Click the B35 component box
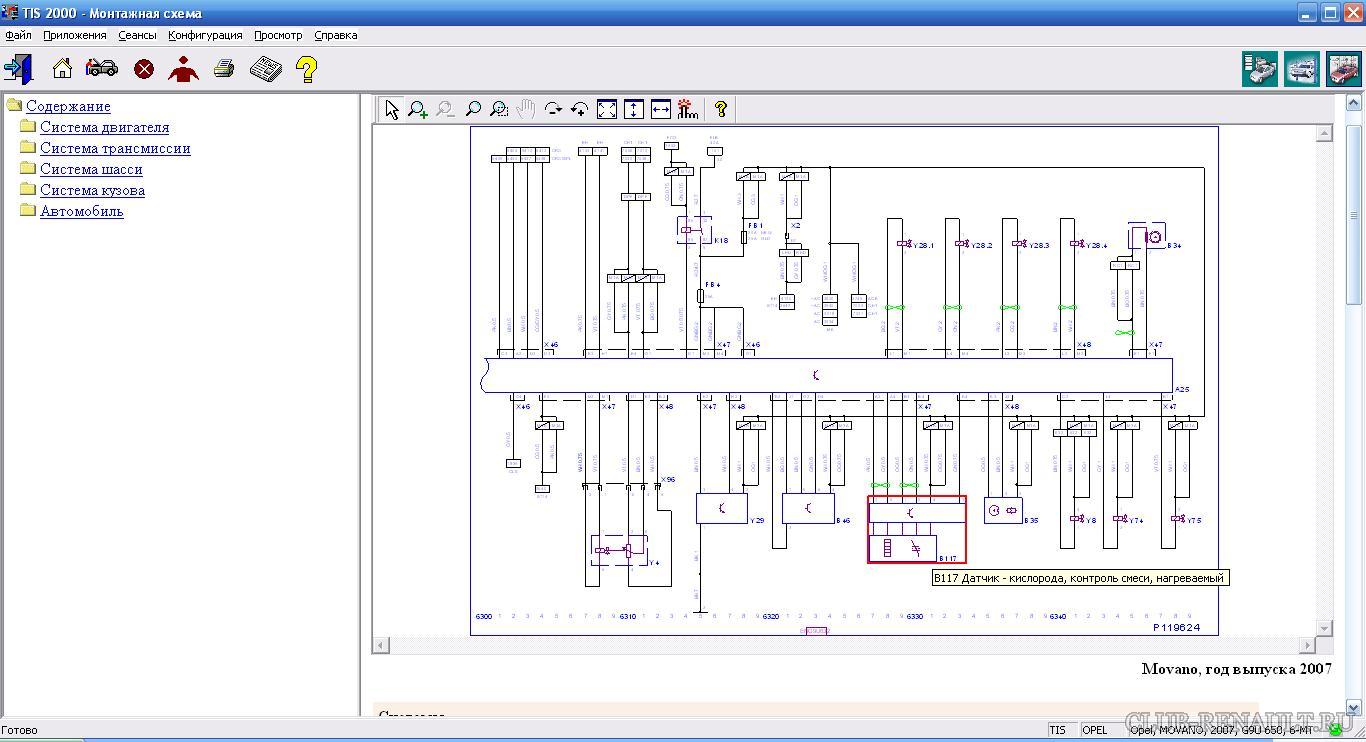This screenshot has height=742, width=1366. coord(1003,510)
